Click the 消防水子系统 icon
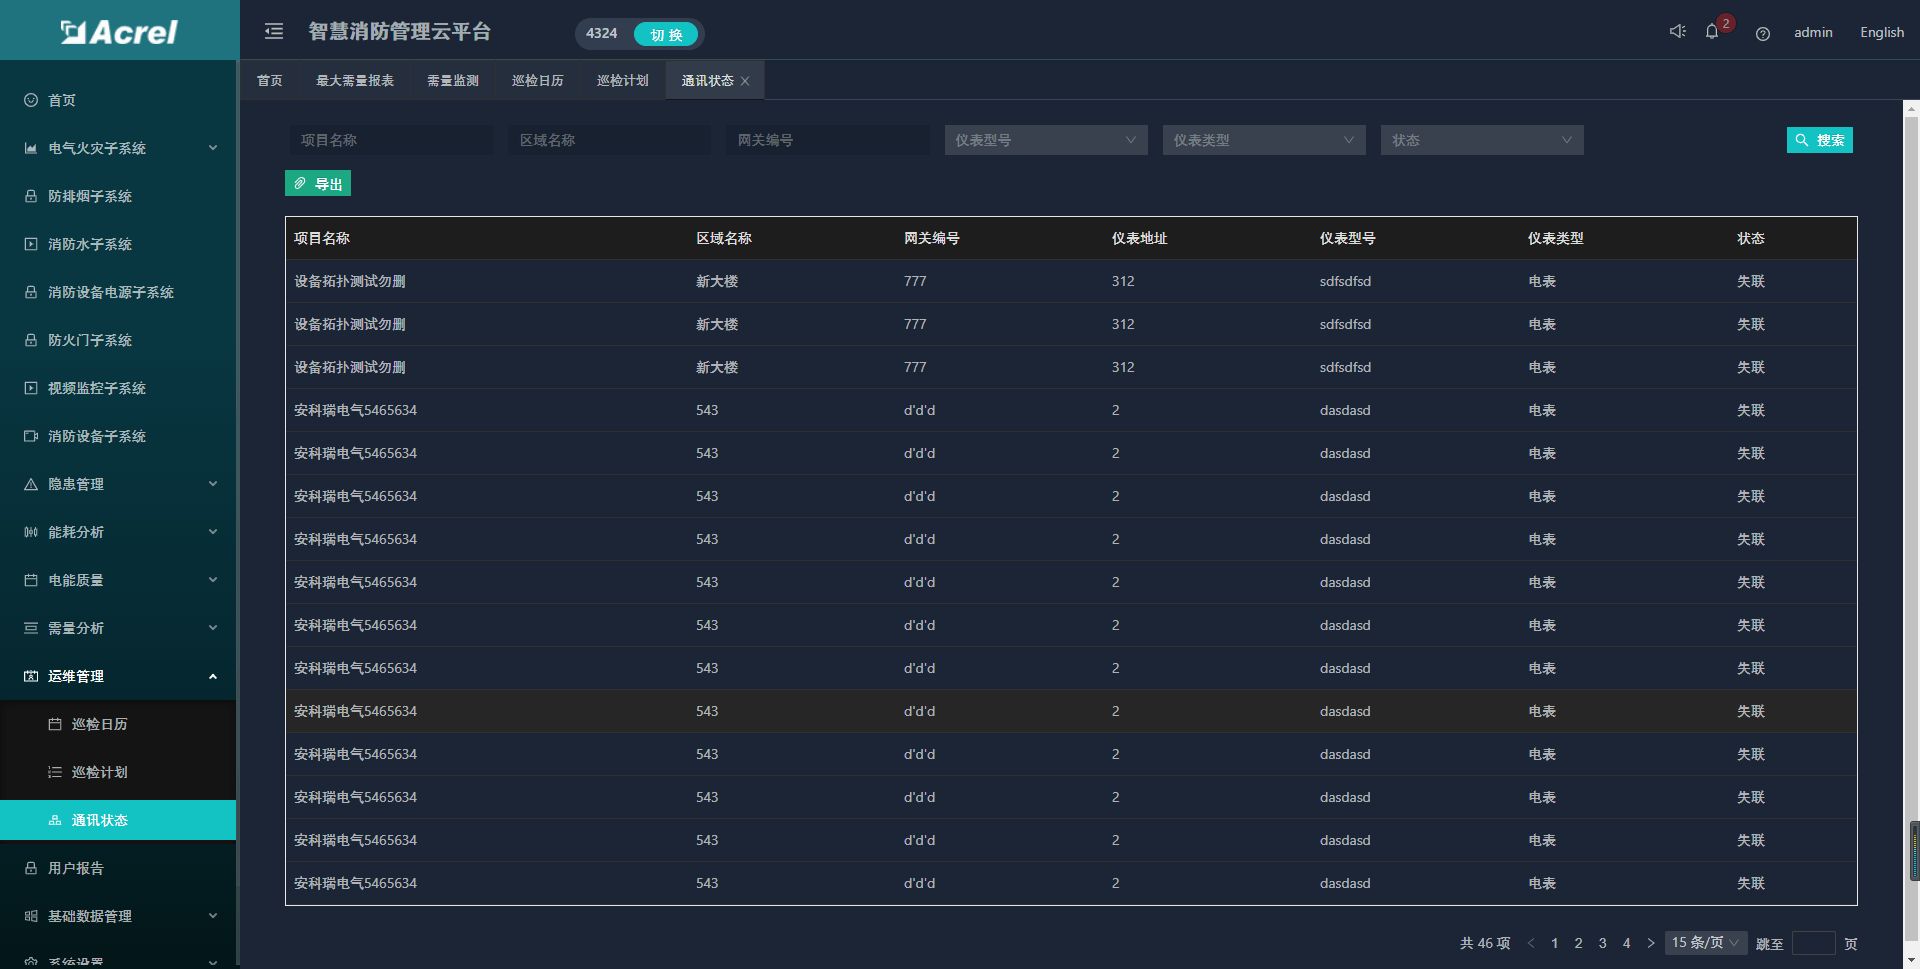The height and width of the screenshot is (969, 1920). click(x=31, y=244)
